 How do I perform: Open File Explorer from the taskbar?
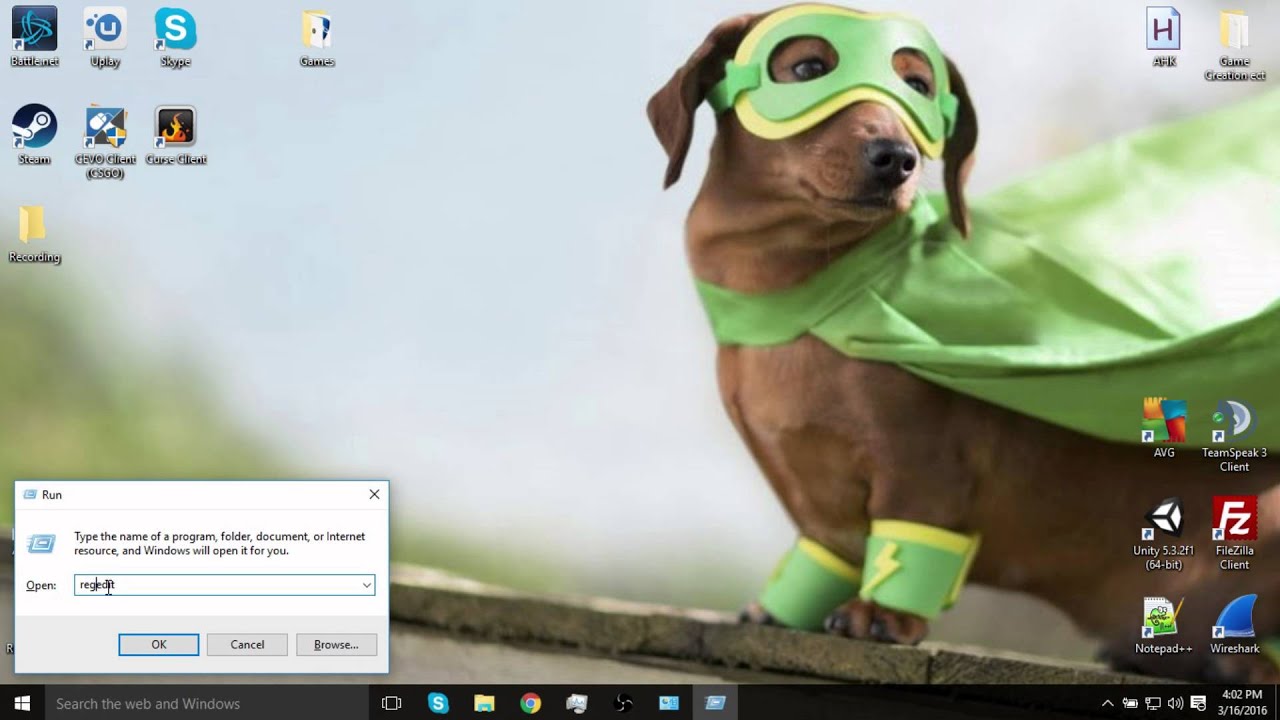coord(484,703)
